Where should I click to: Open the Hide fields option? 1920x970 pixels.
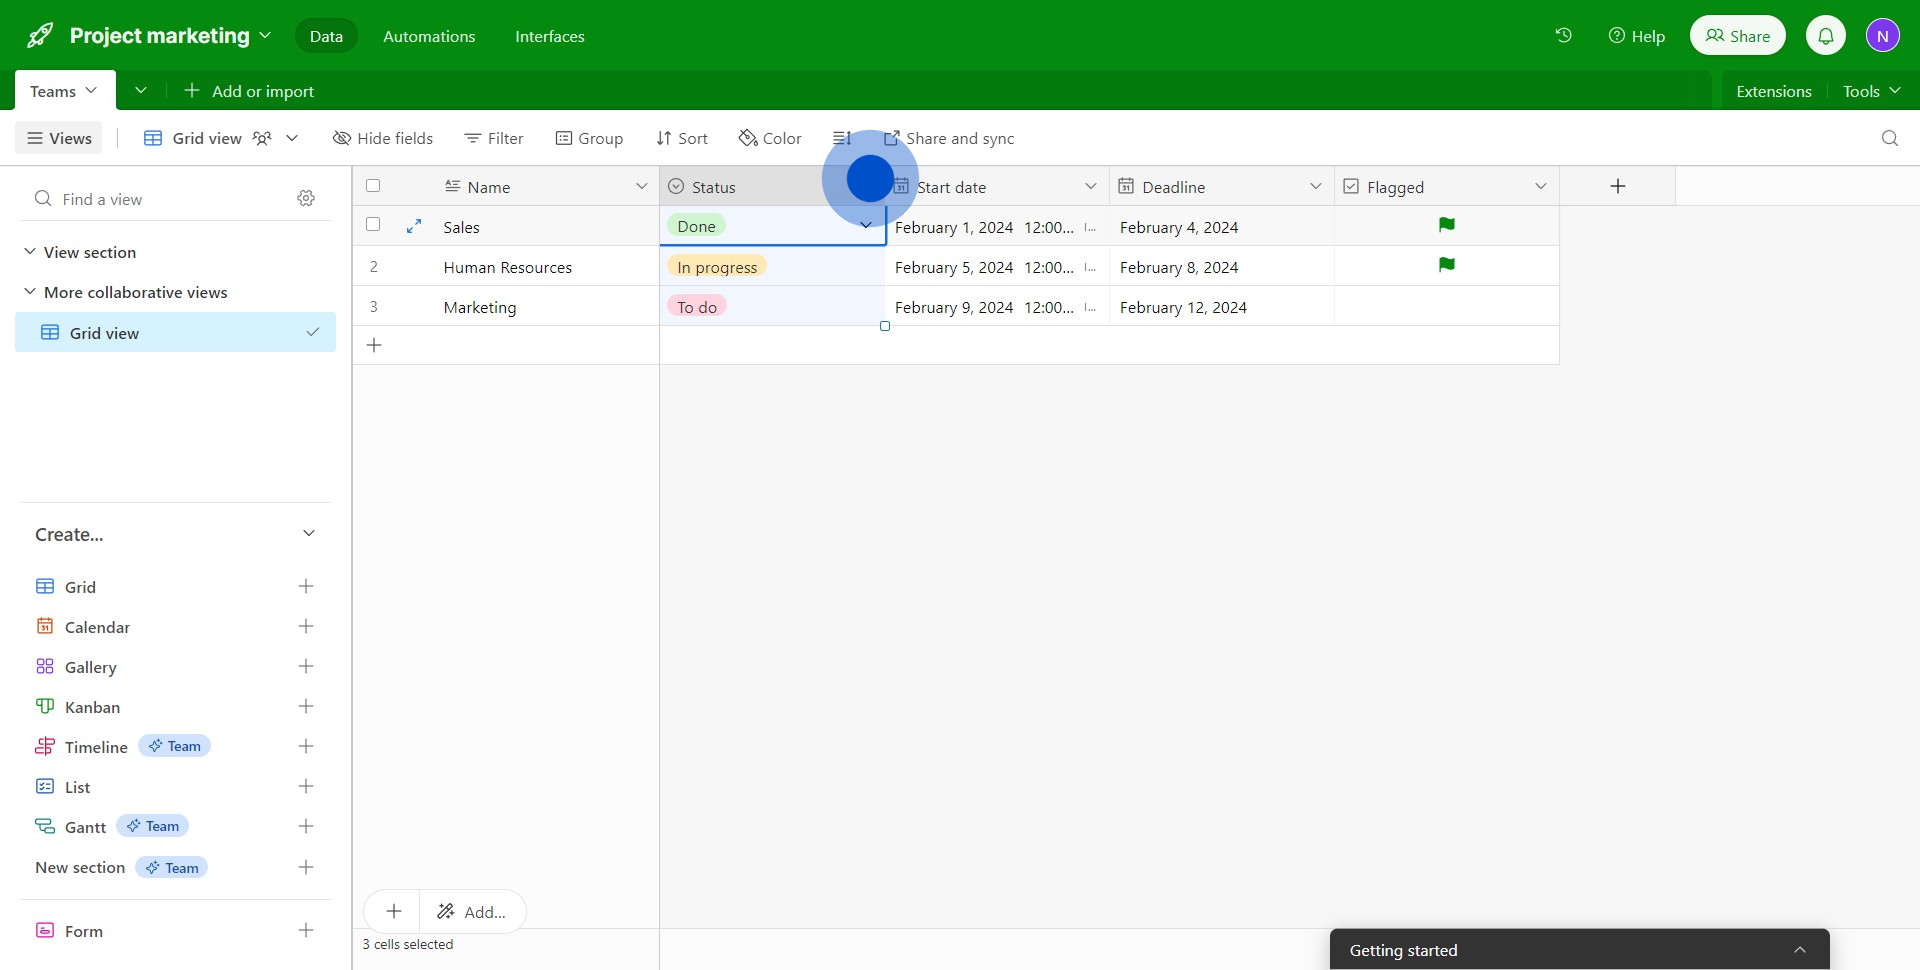(383, 138)
